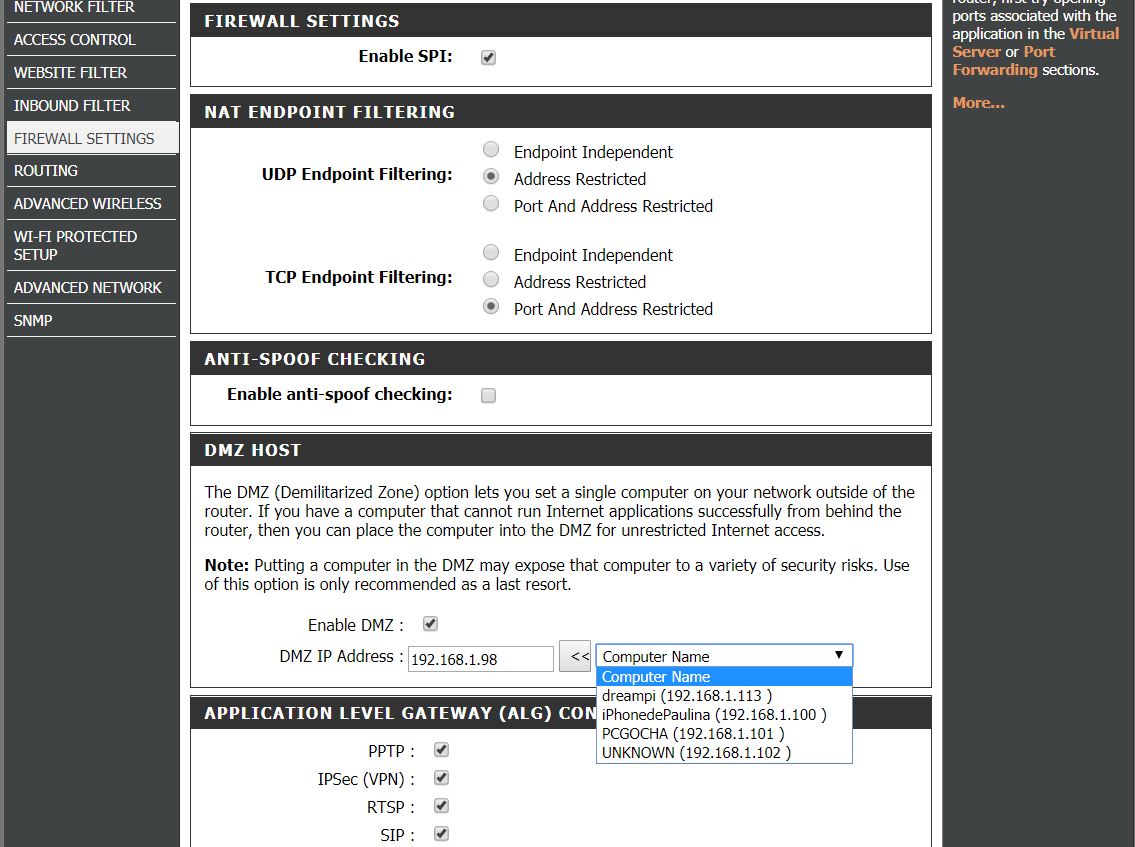Click the << copy computer name button
Screen dimensions: 1135x847
575,657
